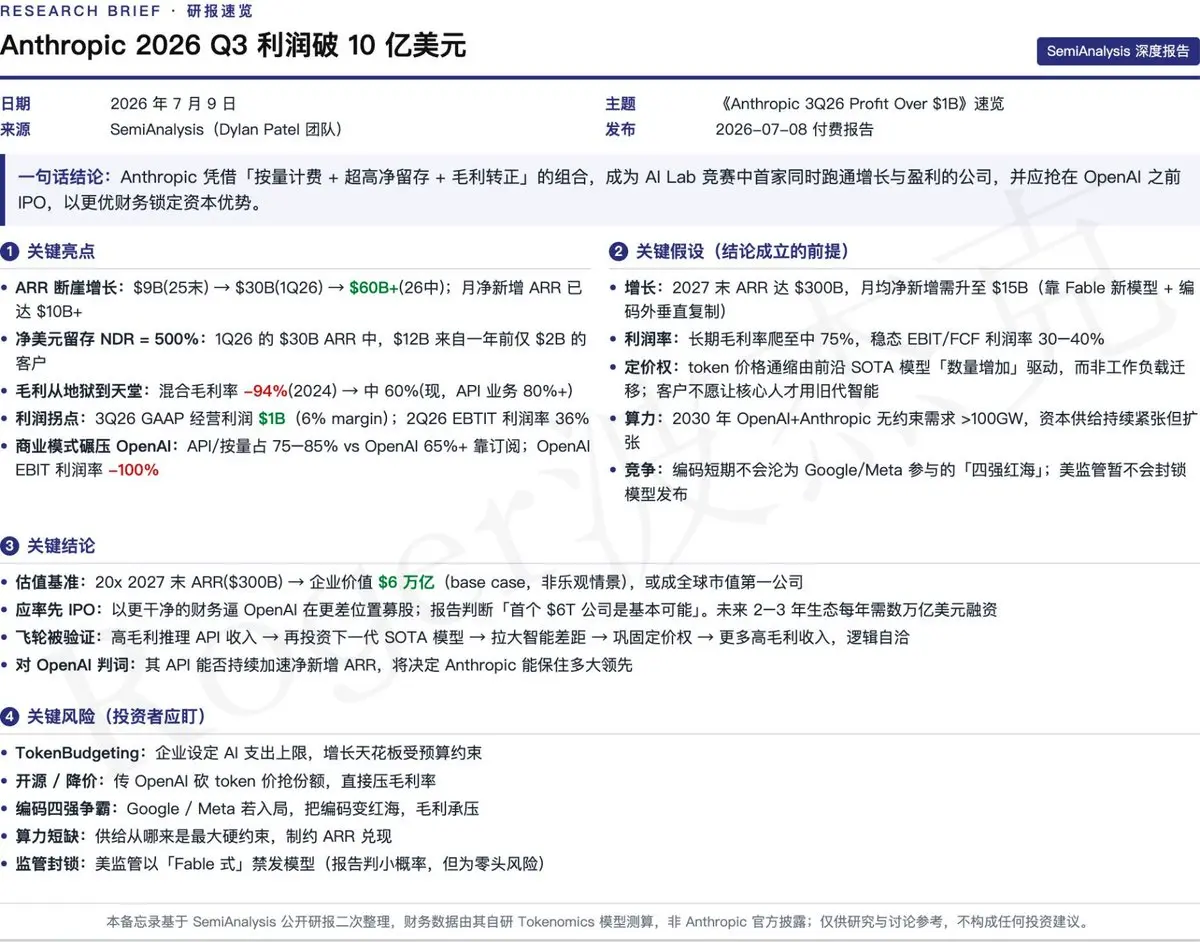
Task: Click the 发布 value 2026-07-08 付费报告
Action: point(795,130)
